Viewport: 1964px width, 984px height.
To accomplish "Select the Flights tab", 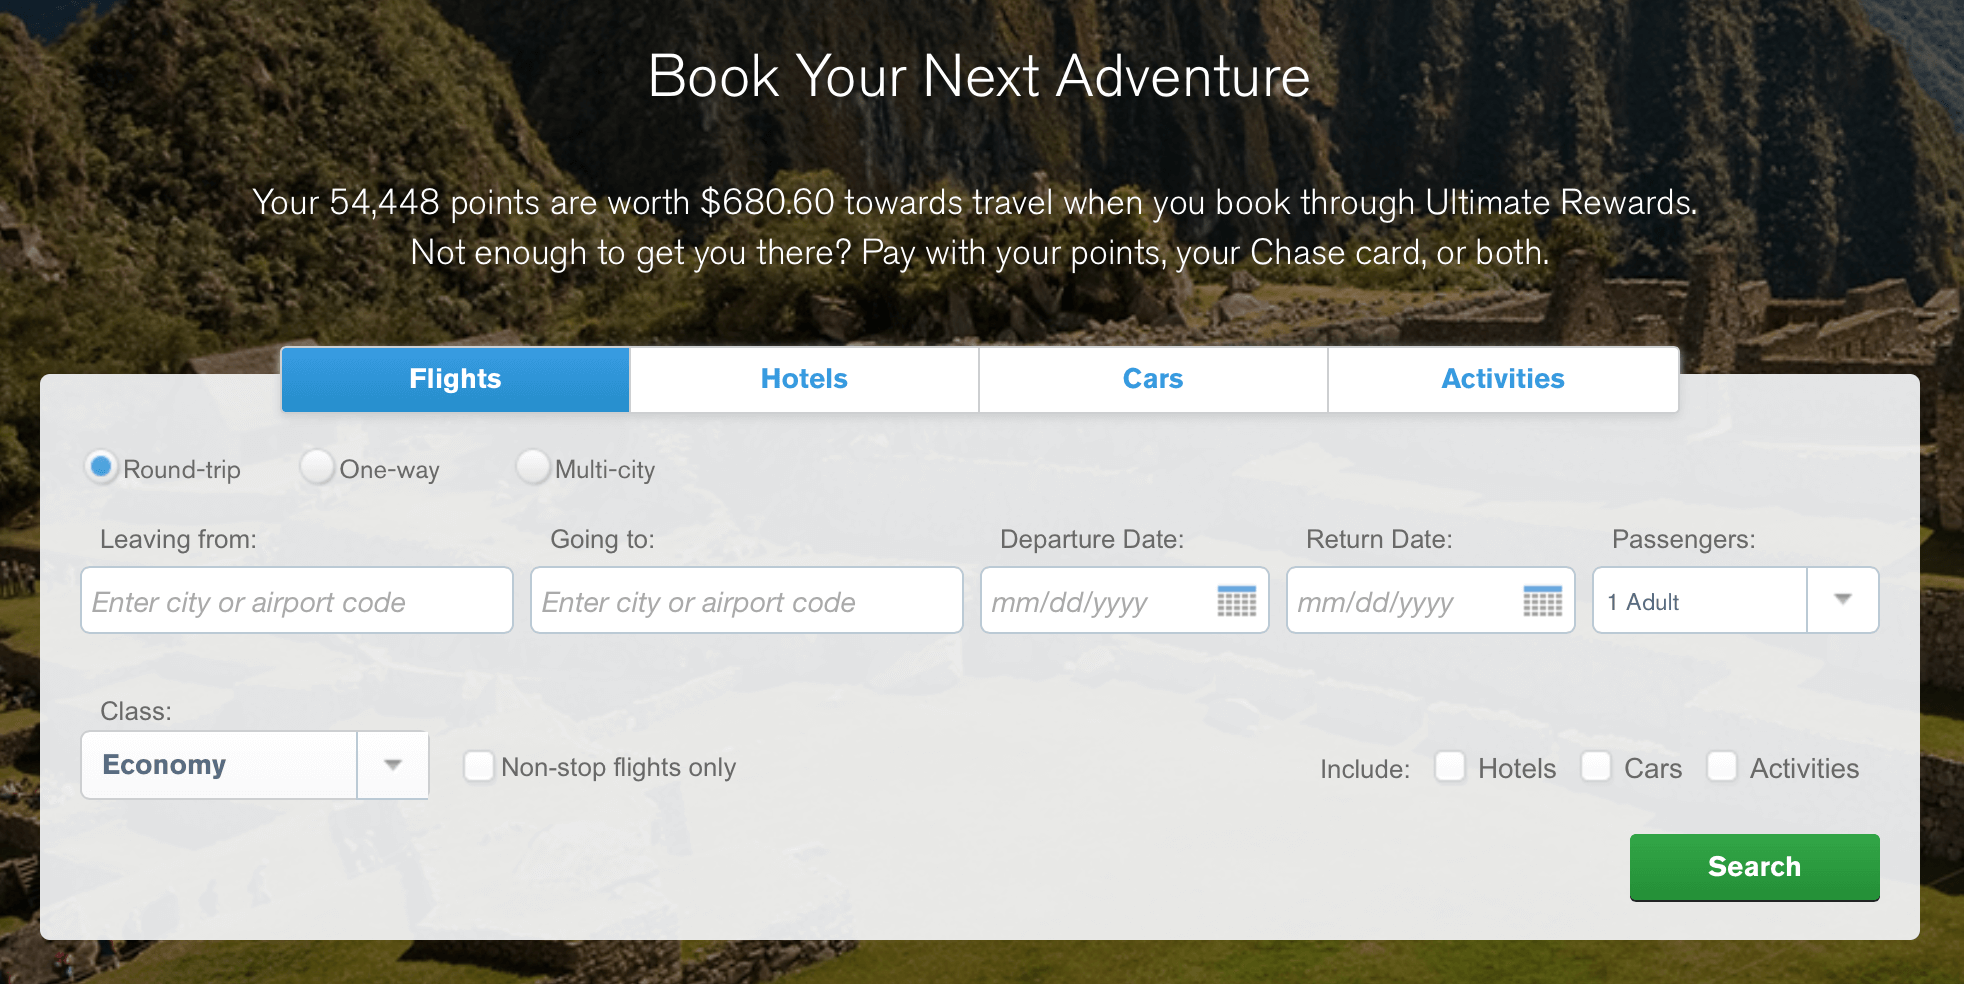I will coord(455,379).
